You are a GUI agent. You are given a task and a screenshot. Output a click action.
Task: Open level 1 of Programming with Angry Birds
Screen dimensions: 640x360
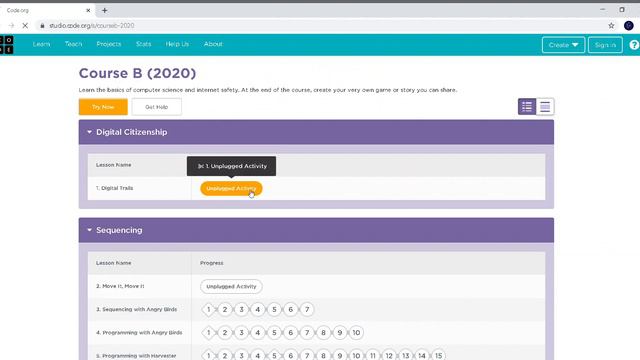[x=209, y=333]
